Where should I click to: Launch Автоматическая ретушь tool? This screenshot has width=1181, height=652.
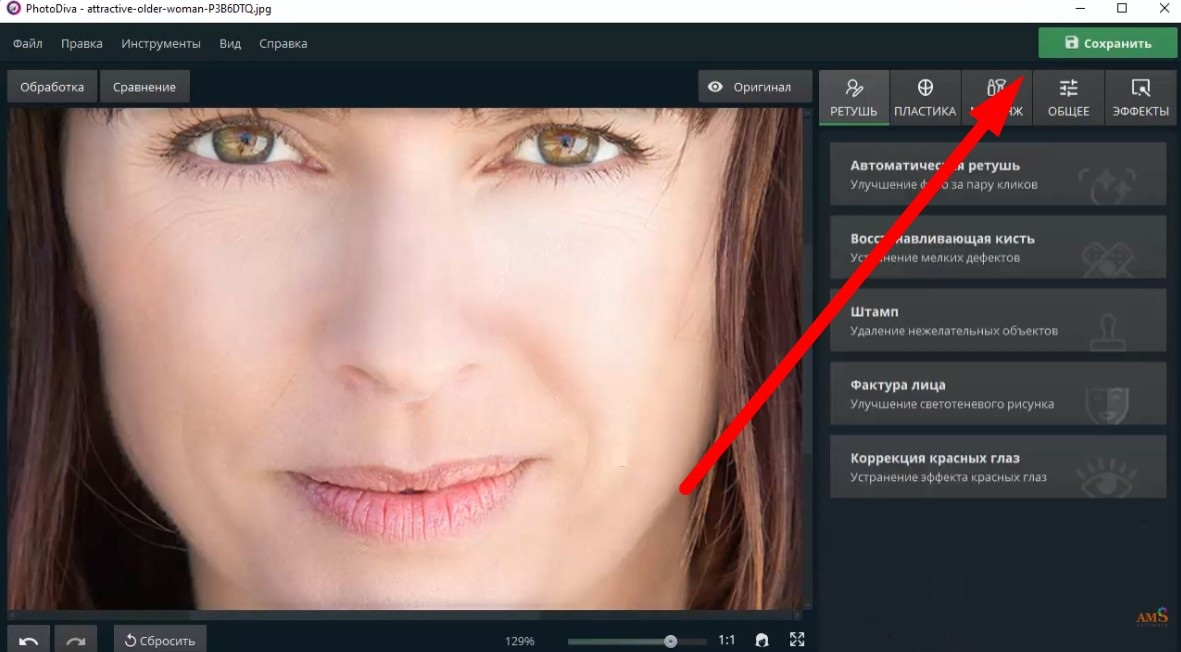pos(998,174)
